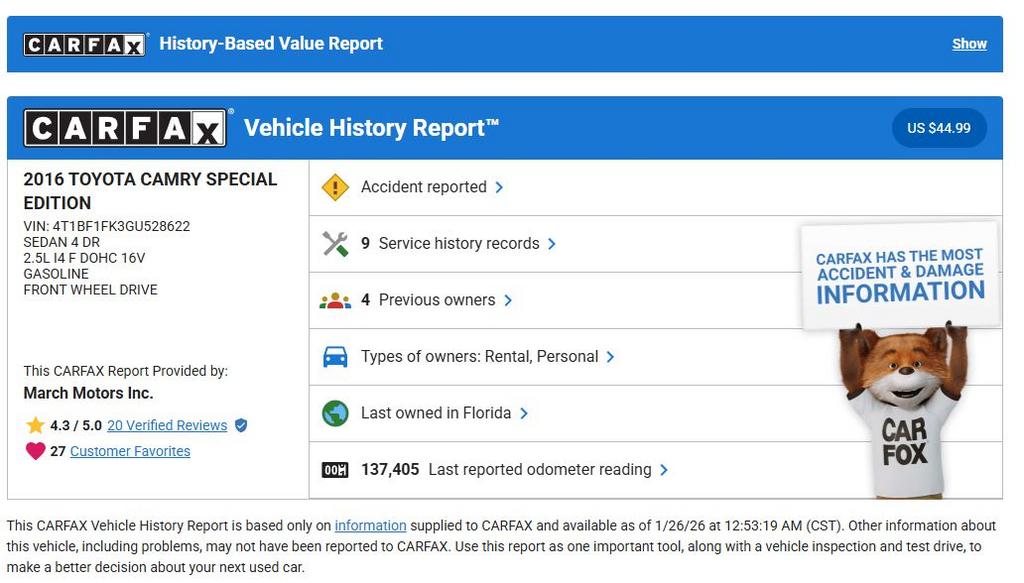Screen dimensions: 1024x583
Task: Click the verified shield badge icon
Action: click(x=241, y=426)
